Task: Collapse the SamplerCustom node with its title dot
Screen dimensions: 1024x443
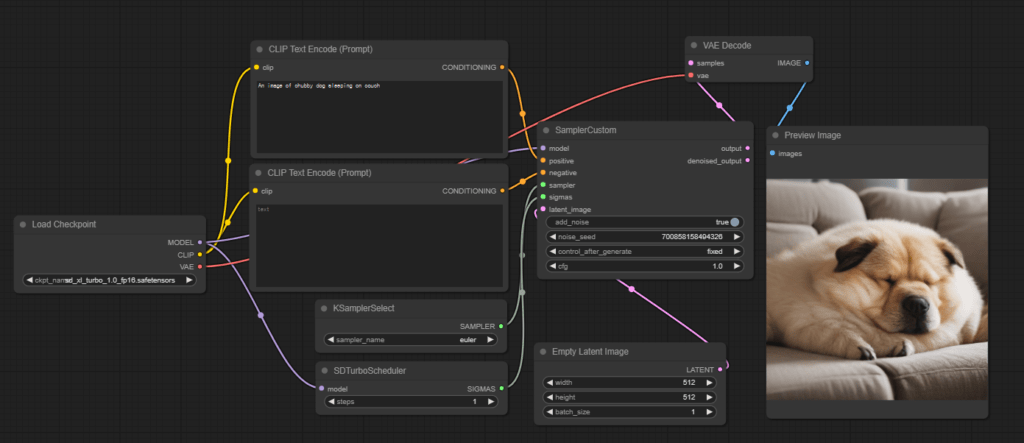Action: point(544,130)
